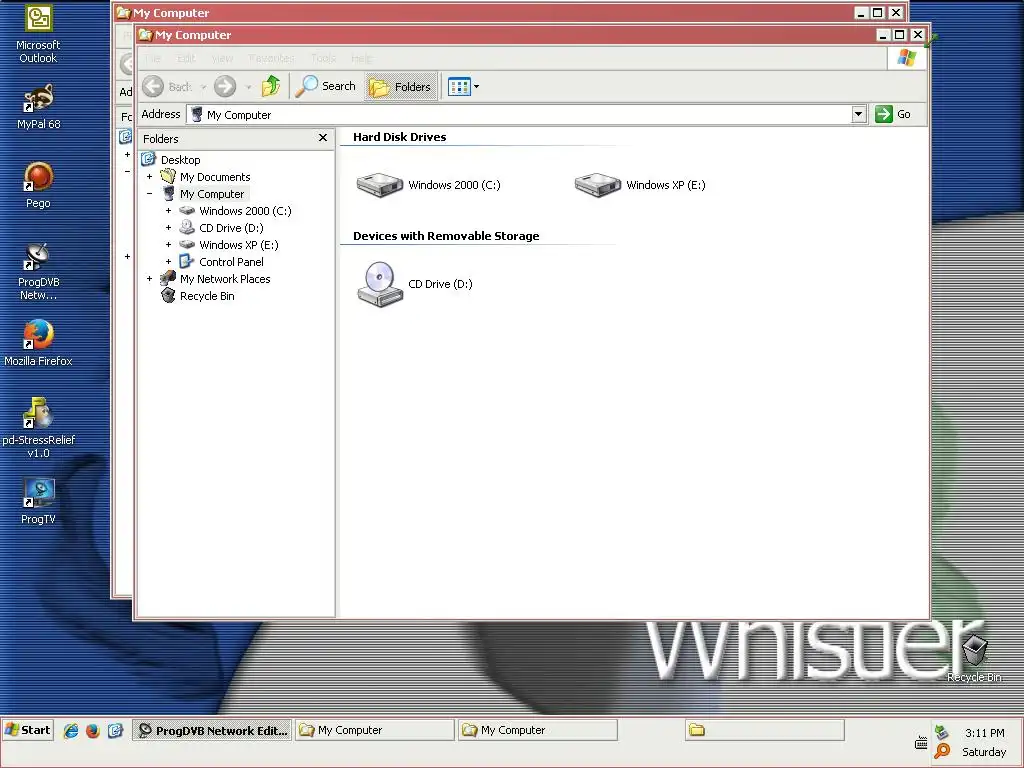
Task: Click the magnifier tray icon
Action: coord(942,751)
